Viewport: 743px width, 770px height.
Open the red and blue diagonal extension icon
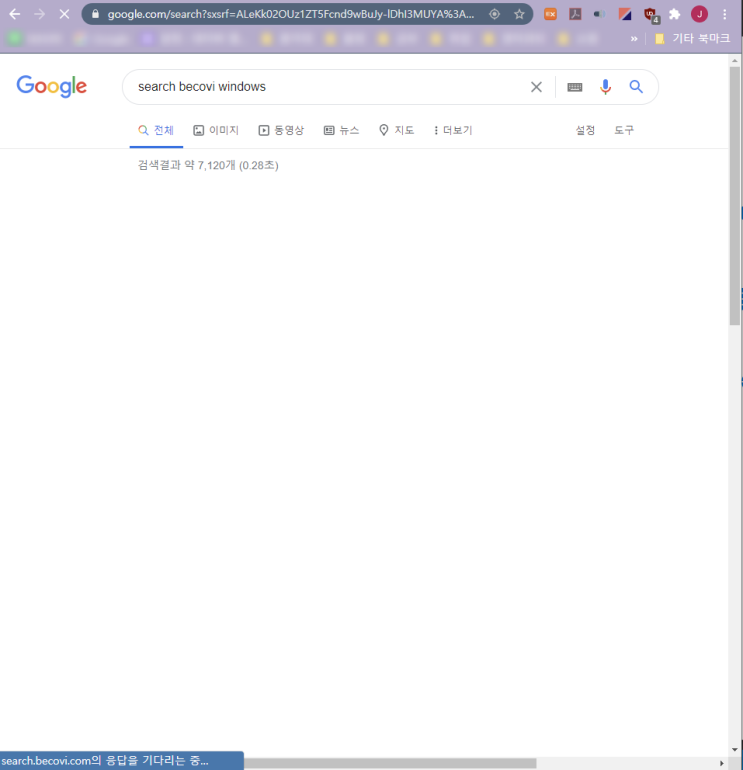(625, 14)
